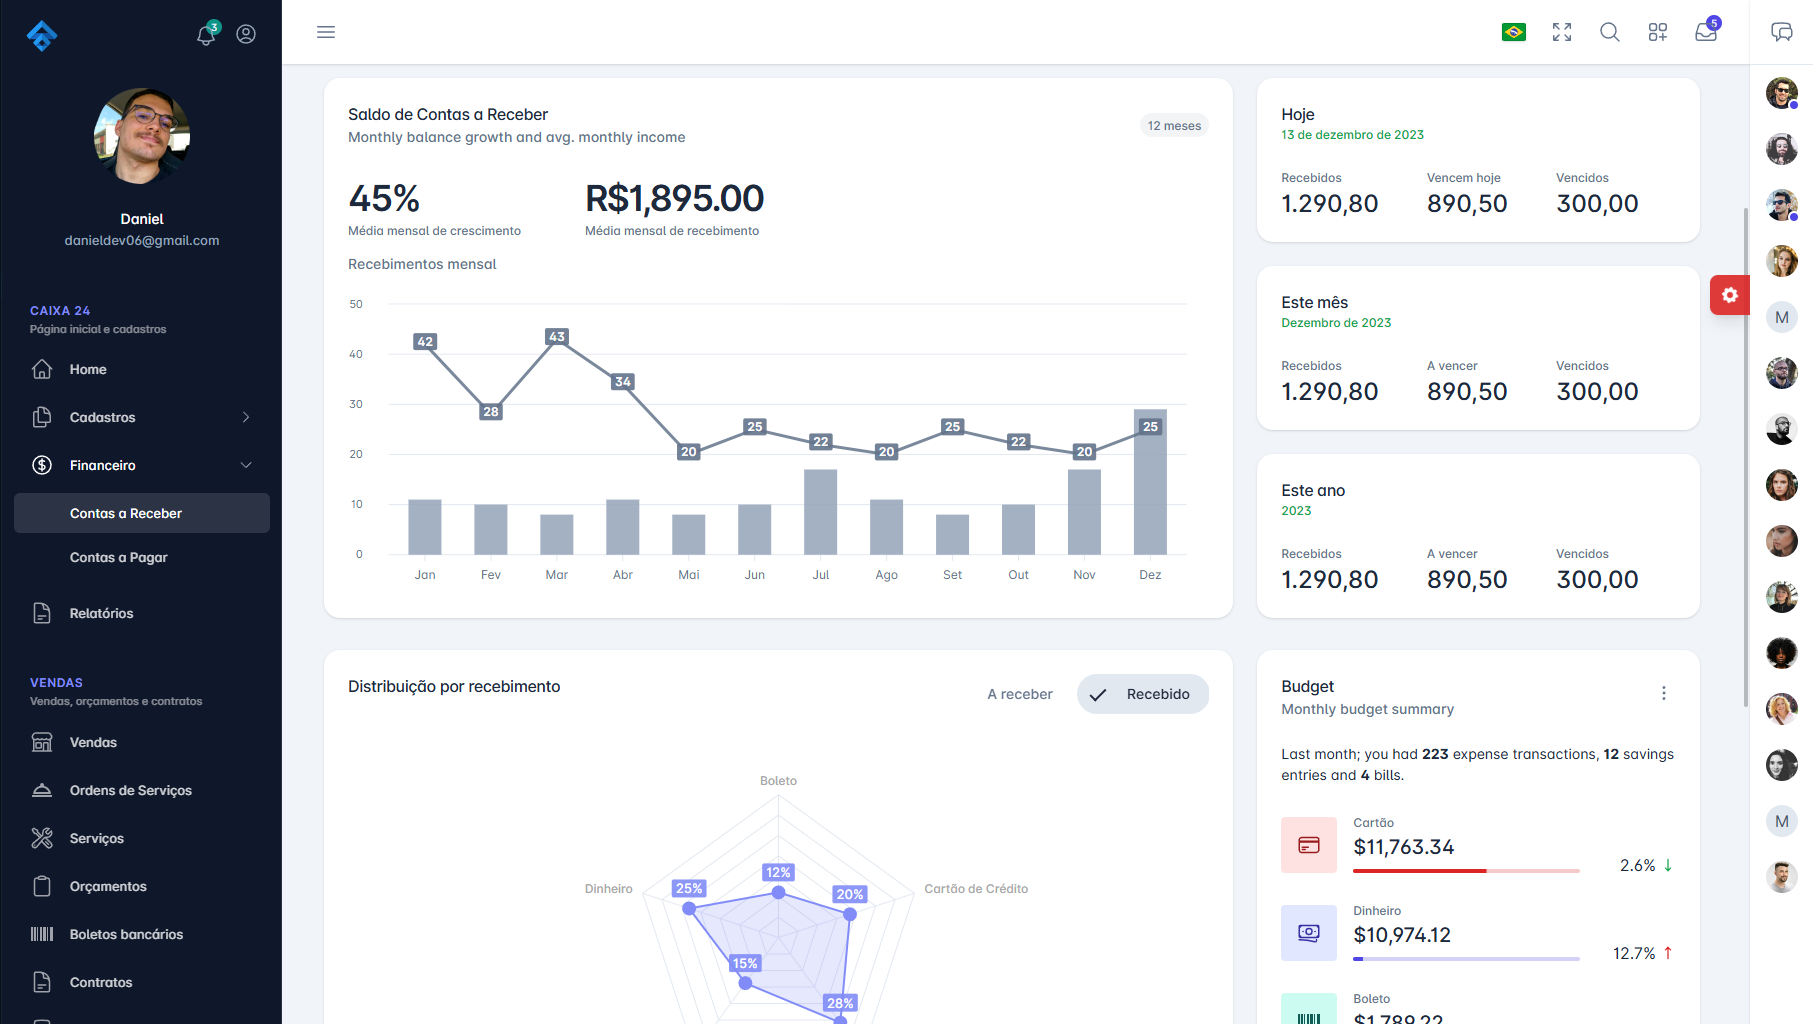Open Contas a Receber menu item
This screenshot has height=1024, width=1813.
(x=142, y=513)
